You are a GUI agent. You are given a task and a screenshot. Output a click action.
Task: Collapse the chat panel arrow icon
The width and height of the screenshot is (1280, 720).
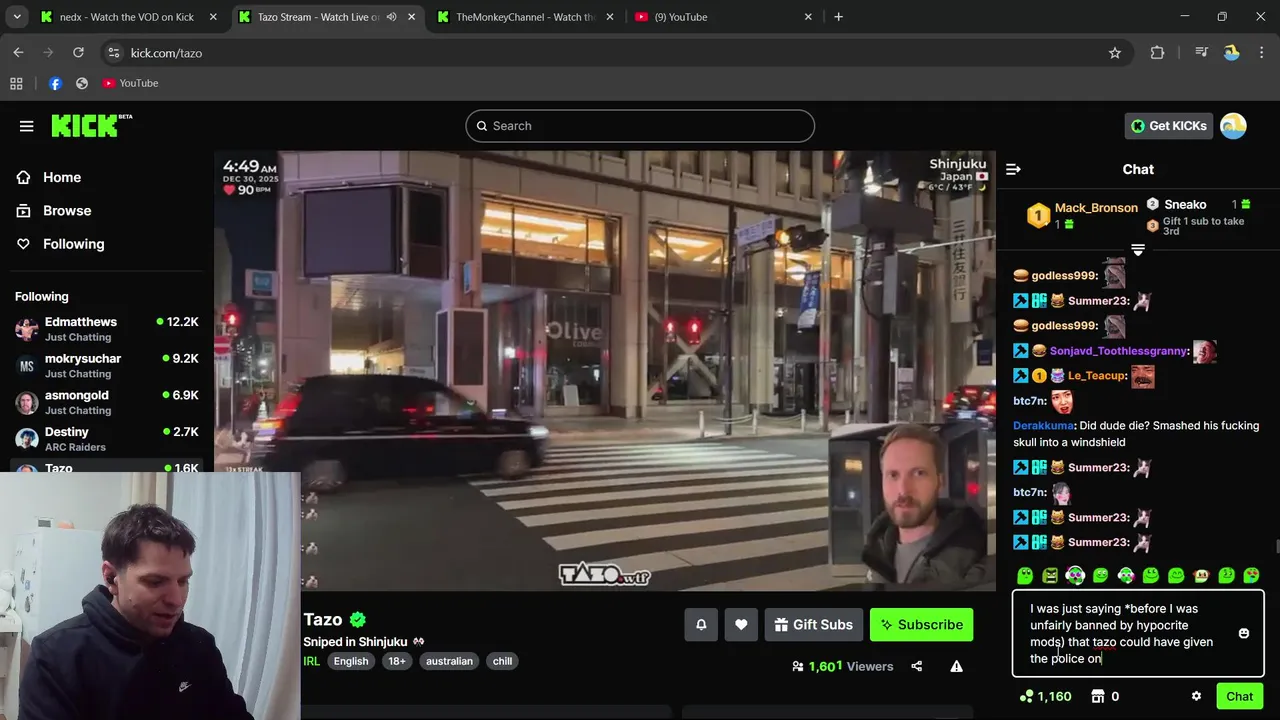[x=1013, y=169]
